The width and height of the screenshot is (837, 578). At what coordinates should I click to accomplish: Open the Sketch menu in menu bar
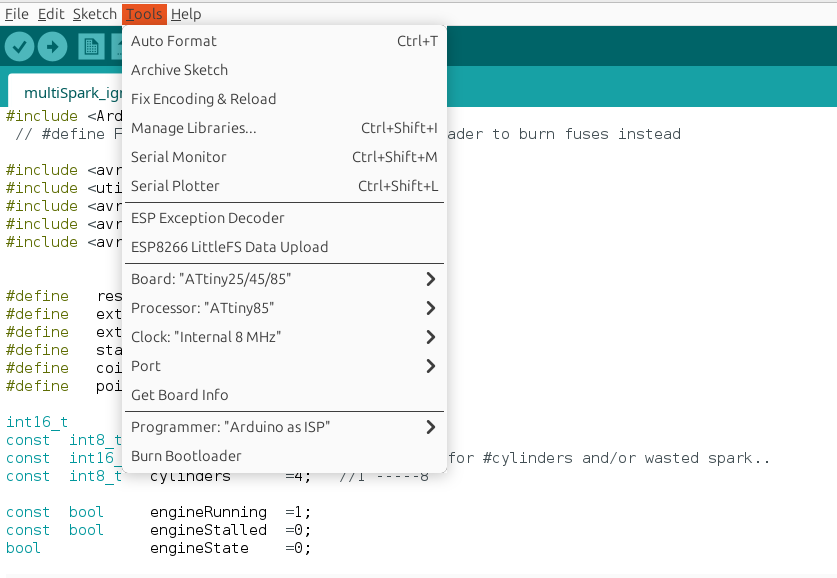[x=94, y=14]
